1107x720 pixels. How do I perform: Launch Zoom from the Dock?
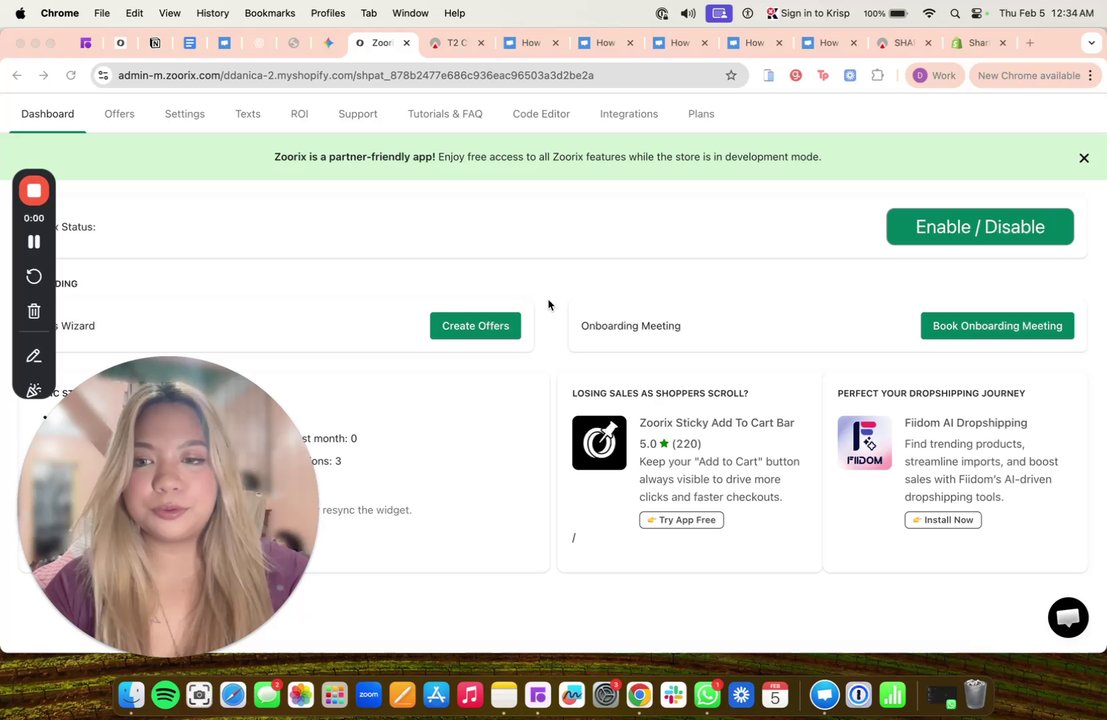pyautogui.click(x=369, y=695)
